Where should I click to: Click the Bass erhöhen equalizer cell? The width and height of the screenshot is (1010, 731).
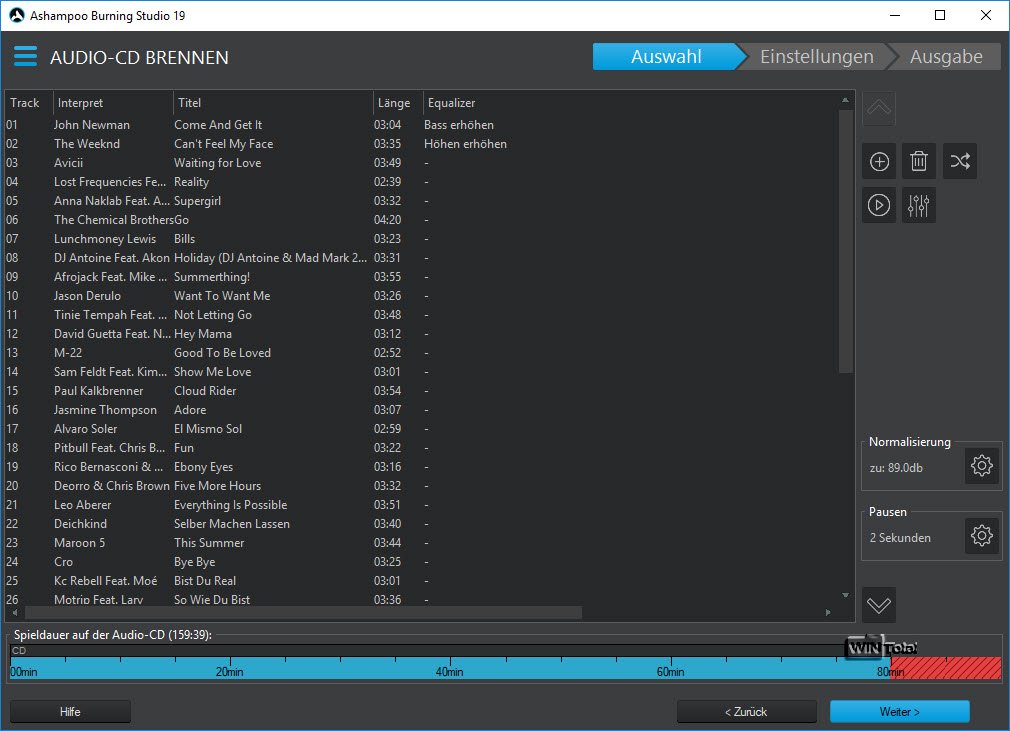(x=459, y=125)
